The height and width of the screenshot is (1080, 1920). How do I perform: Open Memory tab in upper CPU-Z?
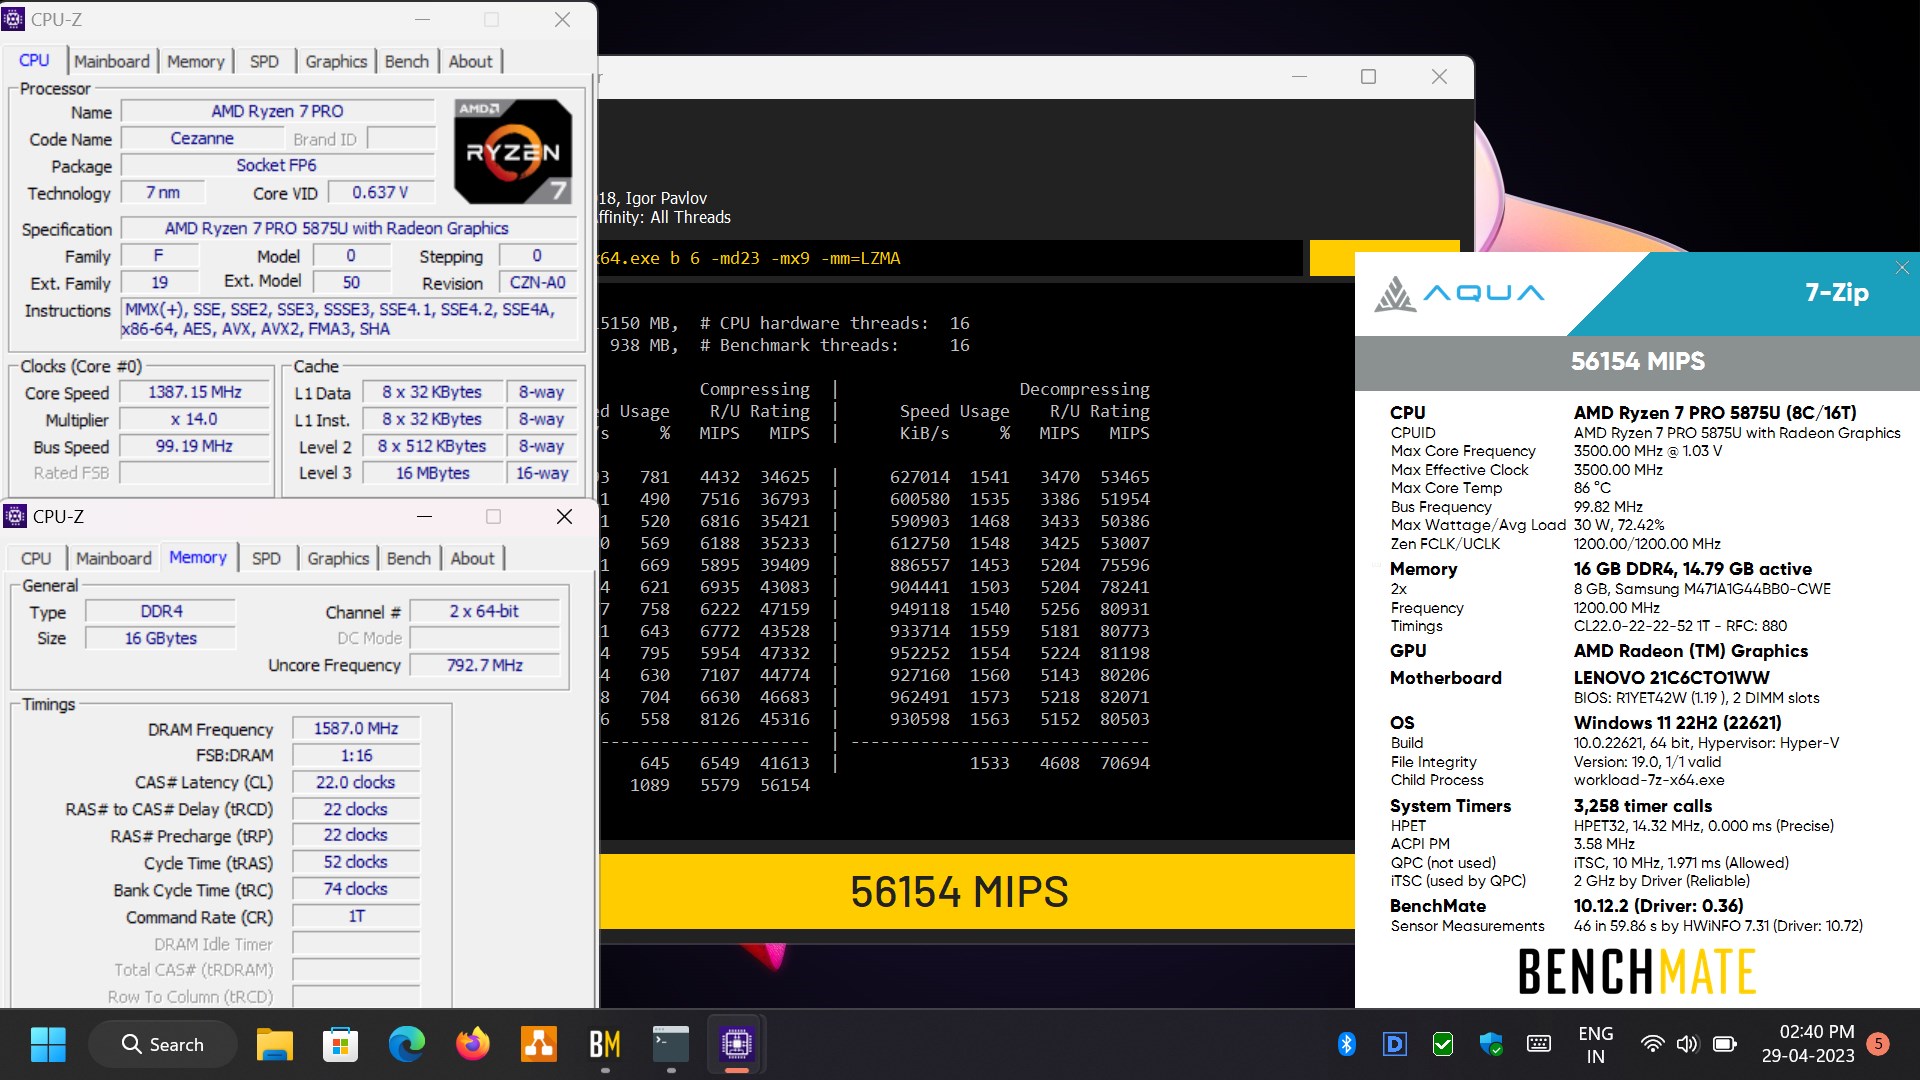pos(195,61)
